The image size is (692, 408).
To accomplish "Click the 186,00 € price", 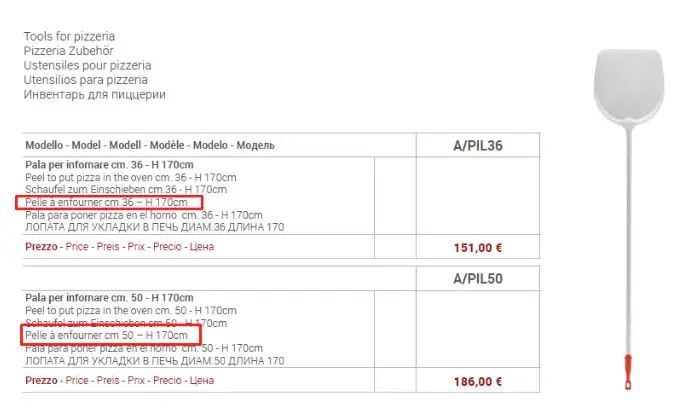I will pyautogui.click(x=478, y=381).
